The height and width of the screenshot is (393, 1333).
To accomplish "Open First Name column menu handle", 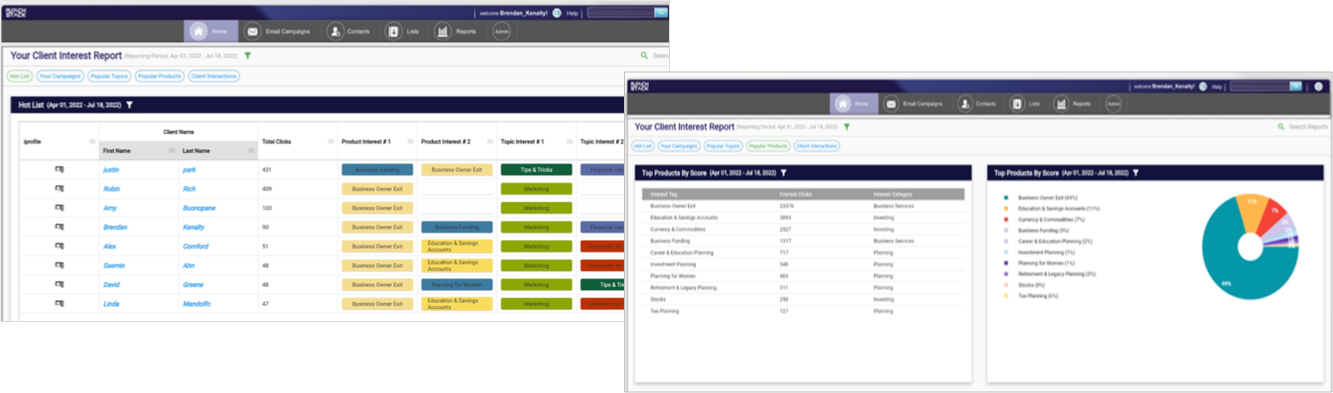I will (172, 151).
